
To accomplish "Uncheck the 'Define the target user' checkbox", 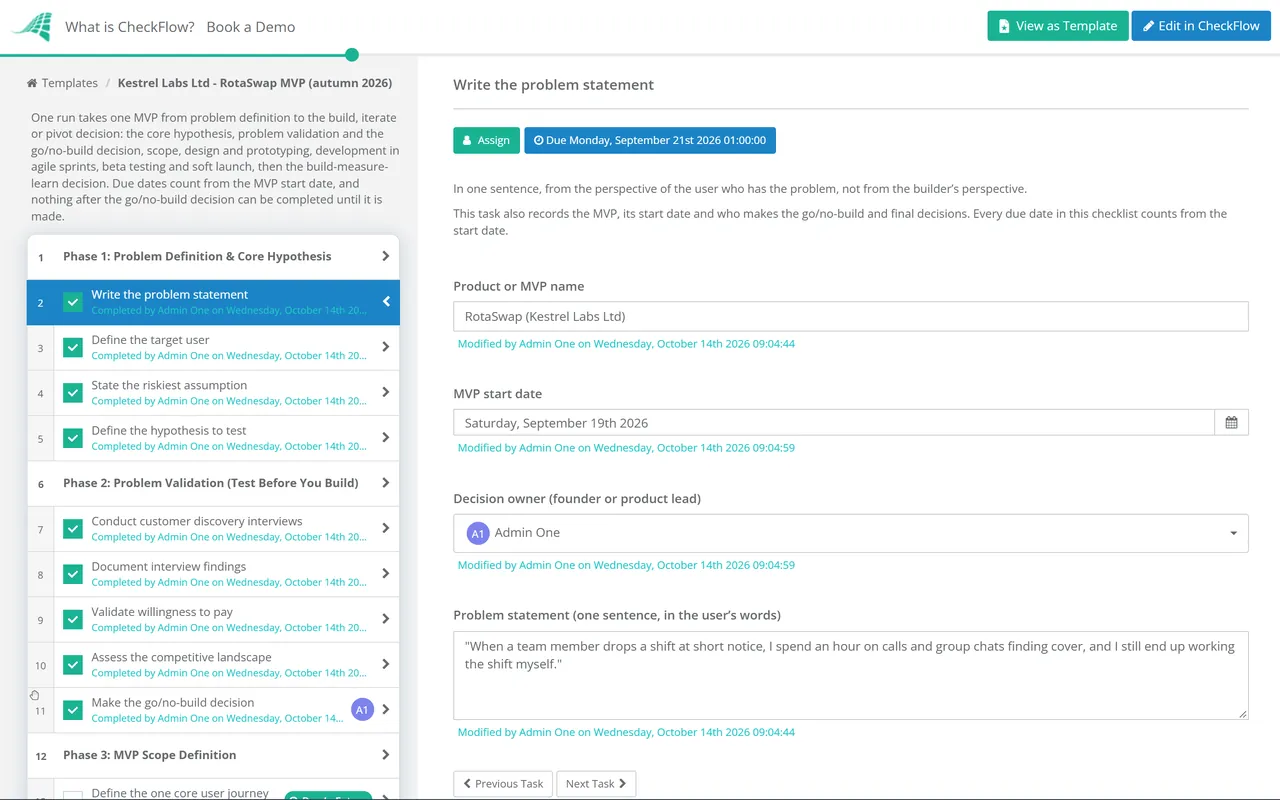I will point(73,347).
